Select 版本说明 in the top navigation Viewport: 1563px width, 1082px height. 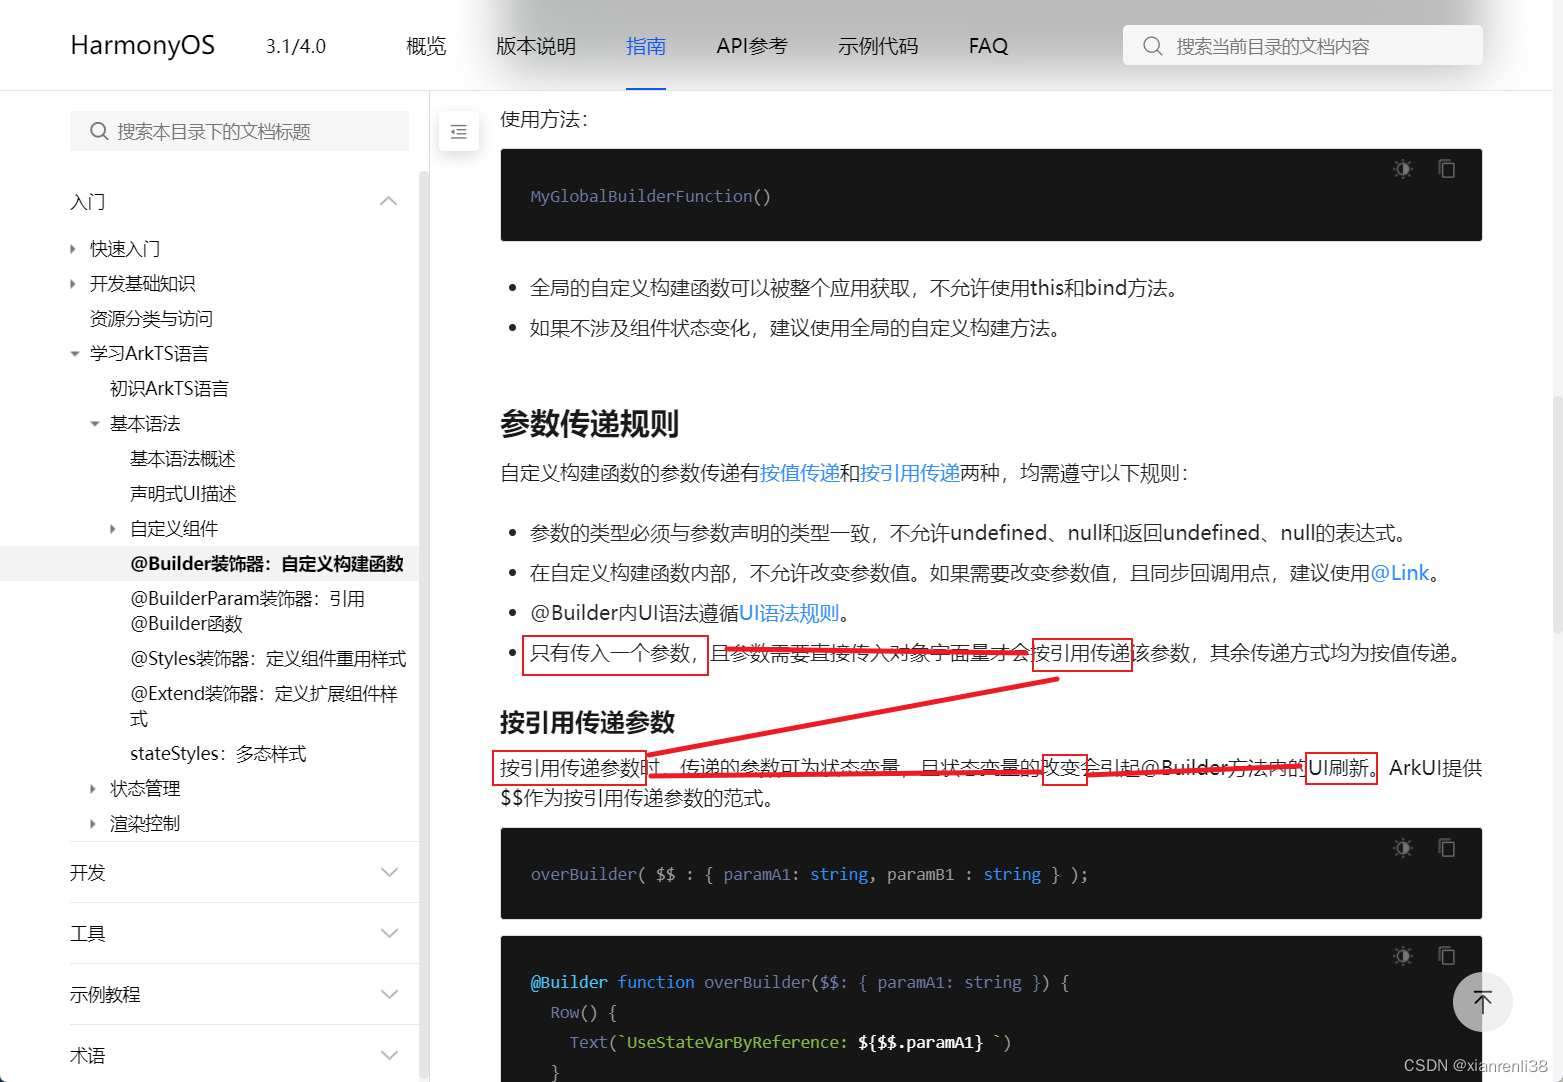535,45
